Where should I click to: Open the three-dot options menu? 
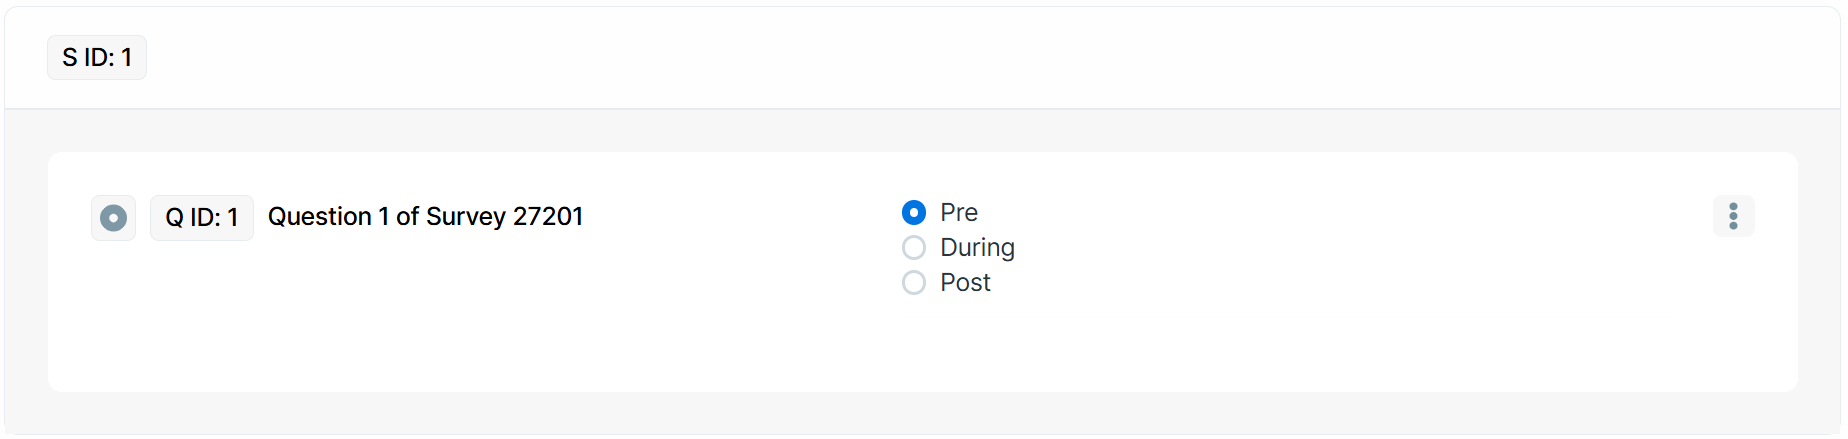[x=1733, y=216]
